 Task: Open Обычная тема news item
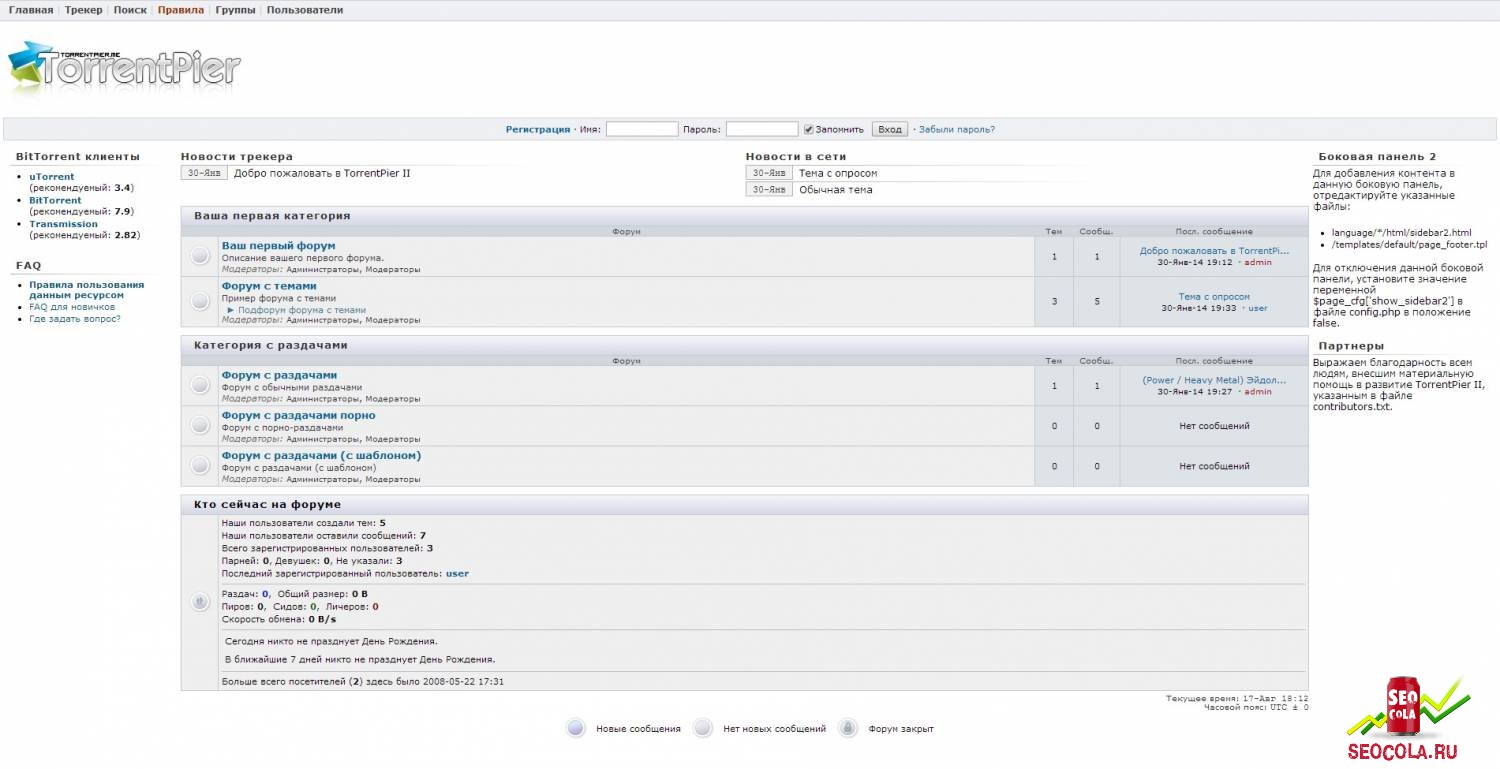click(835, 189)
